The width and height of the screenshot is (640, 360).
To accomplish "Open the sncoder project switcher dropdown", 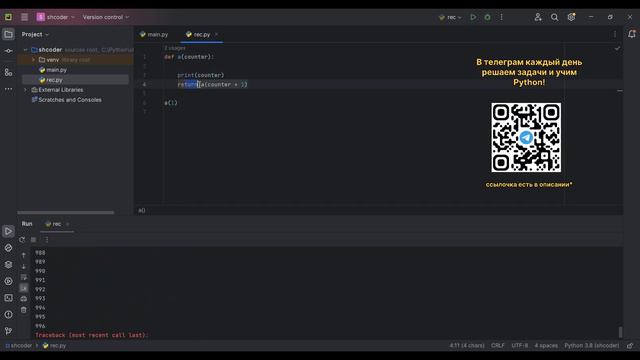I will click(x=56, y=17).
